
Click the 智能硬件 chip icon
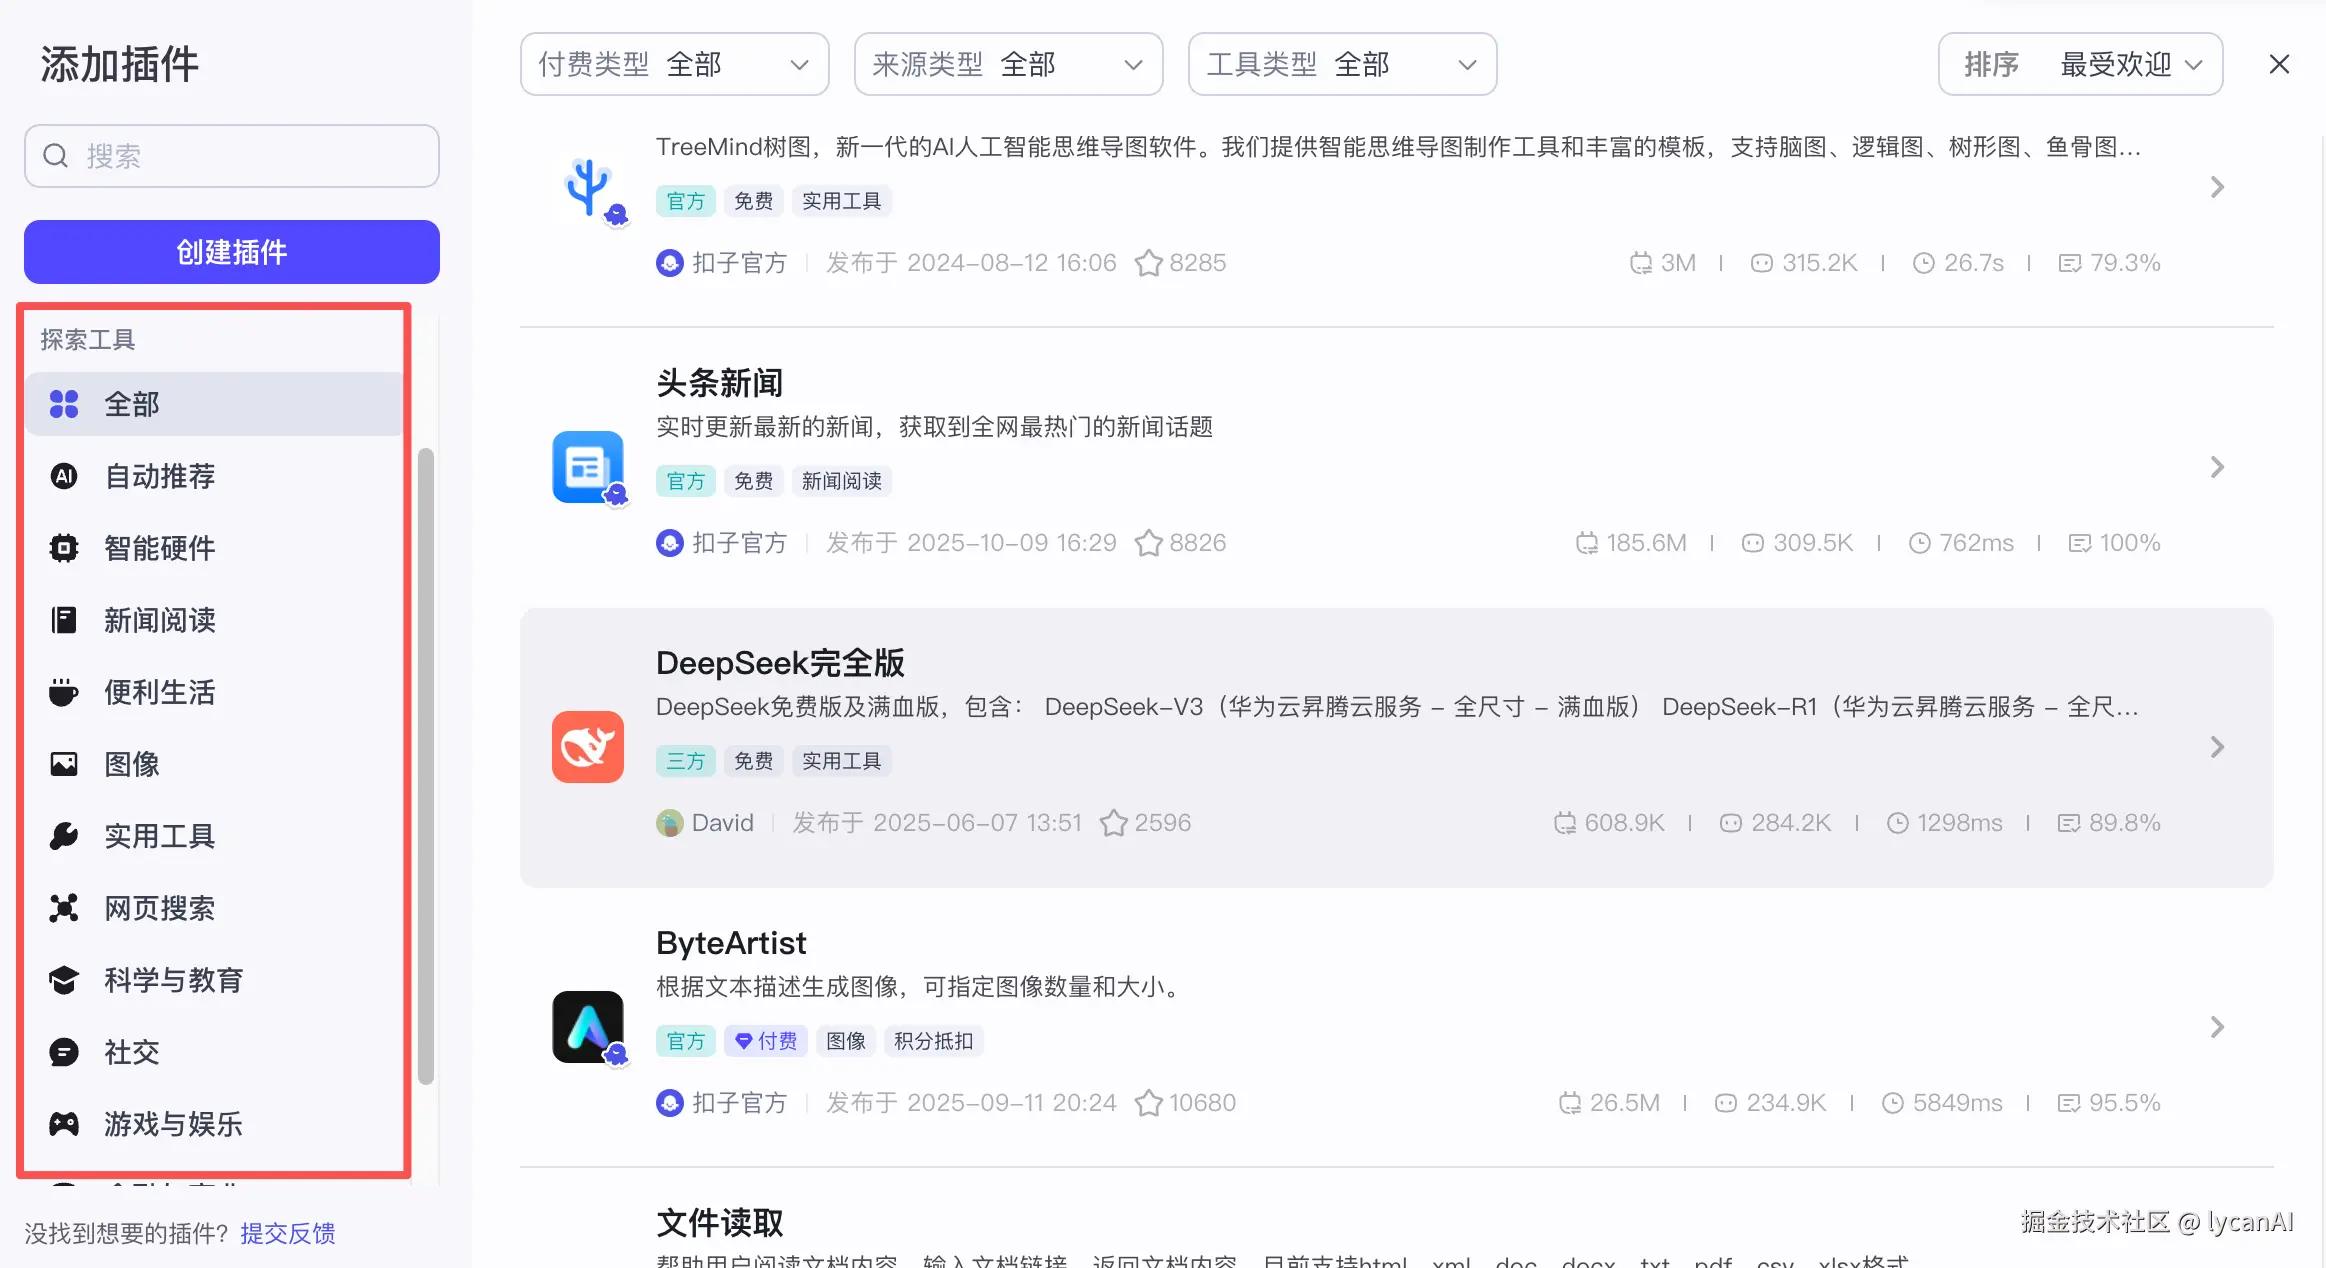point(63,547)
